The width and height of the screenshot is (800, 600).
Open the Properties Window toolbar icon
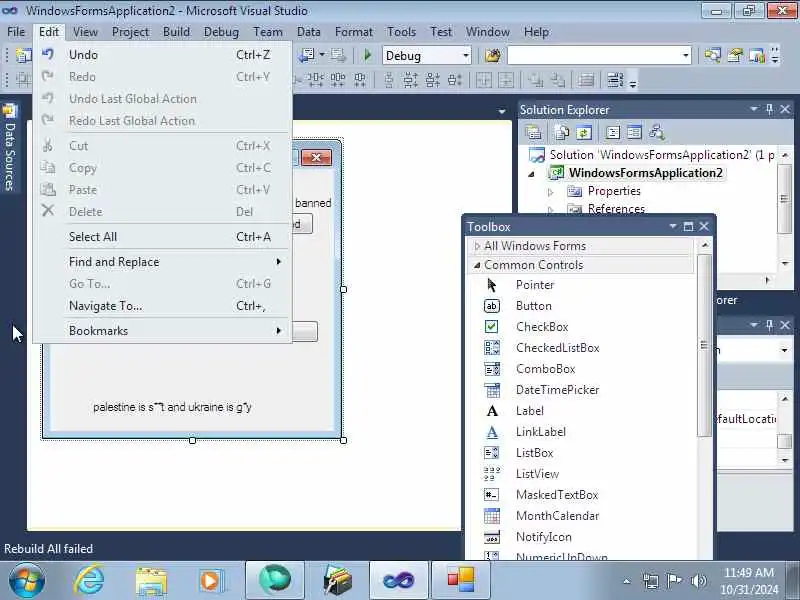[x=735, y=55]
